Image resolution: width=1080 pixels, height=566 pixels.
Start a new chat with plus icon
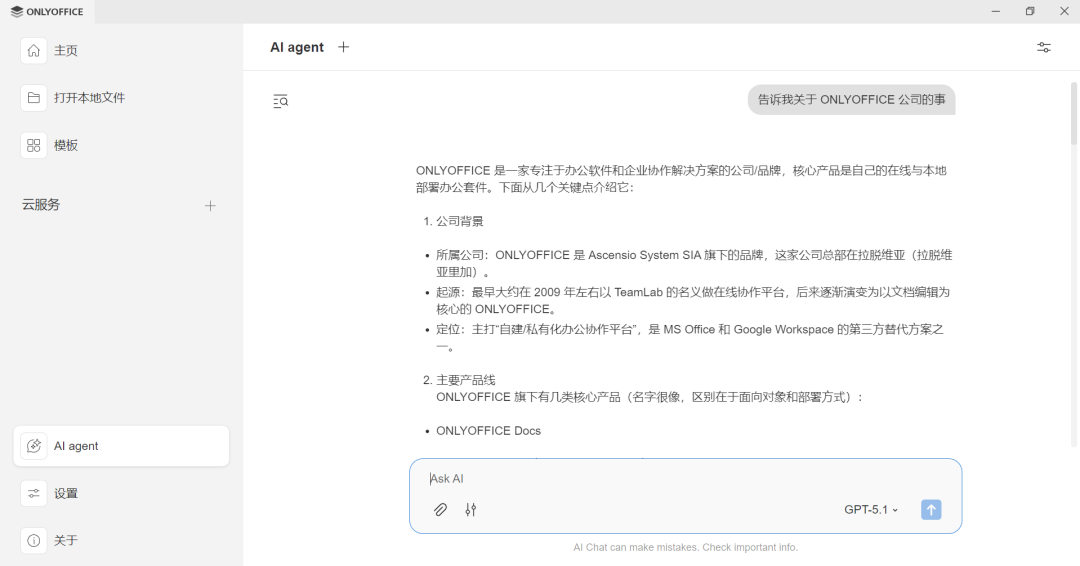coord(344,47)
